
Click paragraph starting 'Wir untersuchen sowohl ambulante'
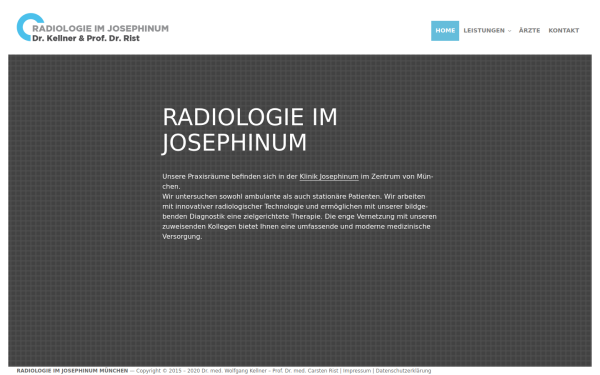[299, 217]
